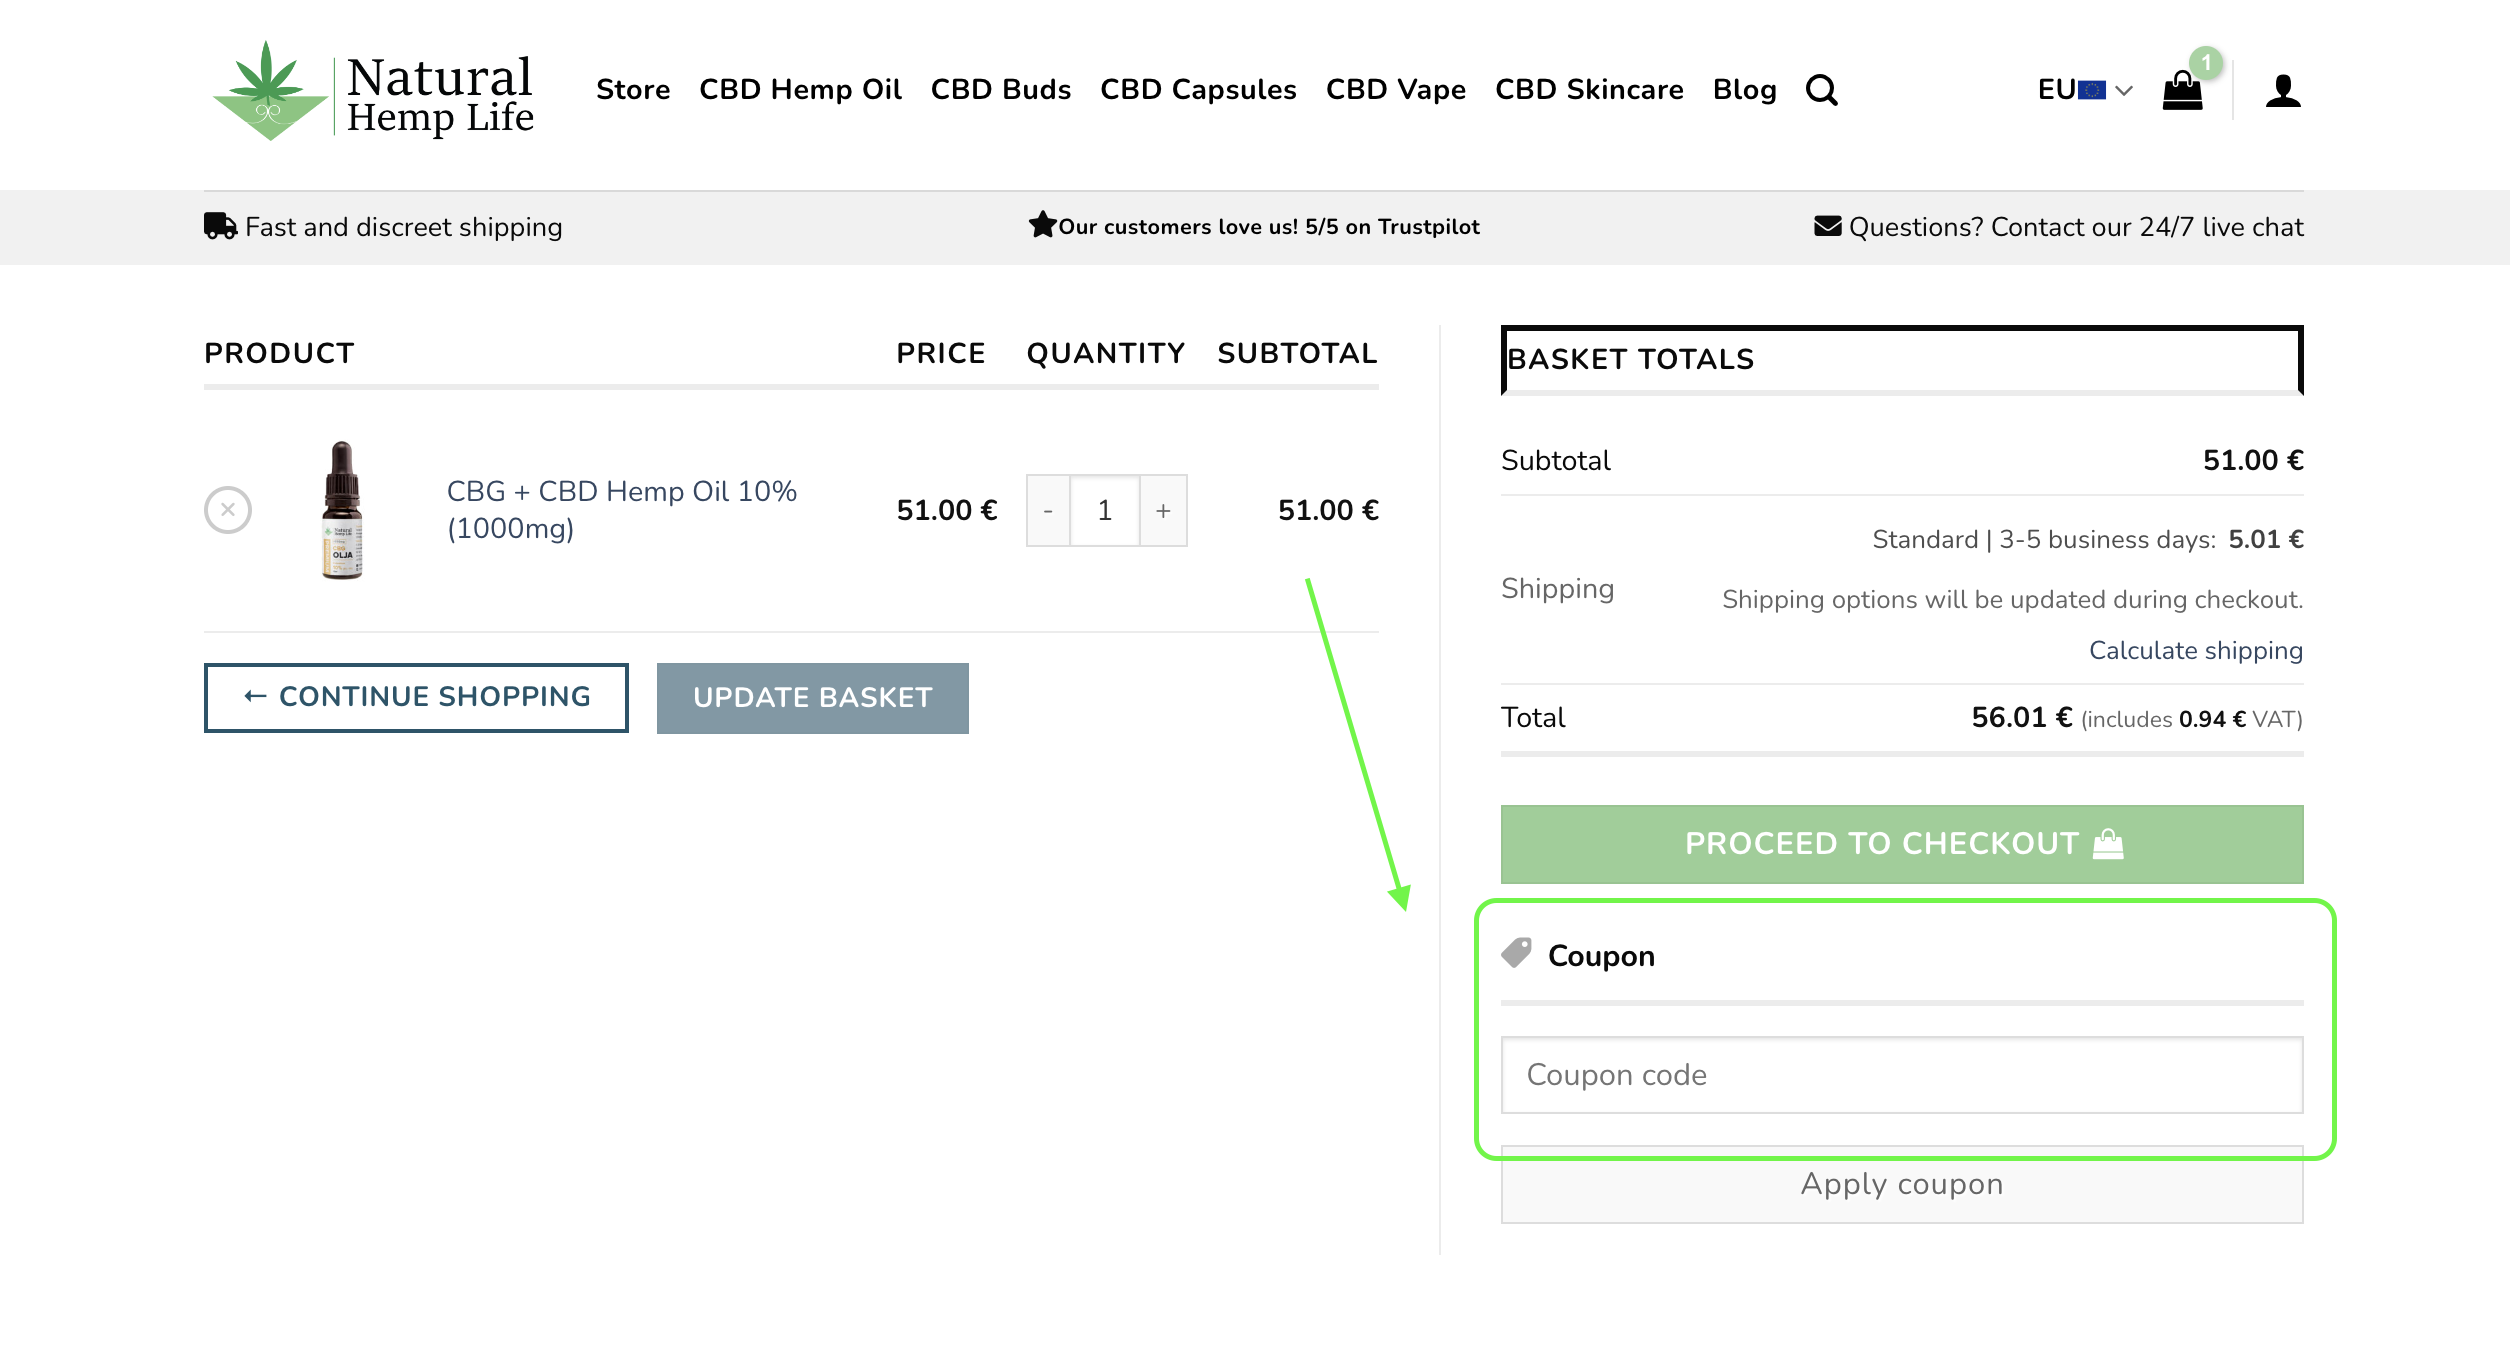Click the quantity decrease minus button
Image resolution: width=2510 pixels, height=1370 pixels.
click(1048, 510)
